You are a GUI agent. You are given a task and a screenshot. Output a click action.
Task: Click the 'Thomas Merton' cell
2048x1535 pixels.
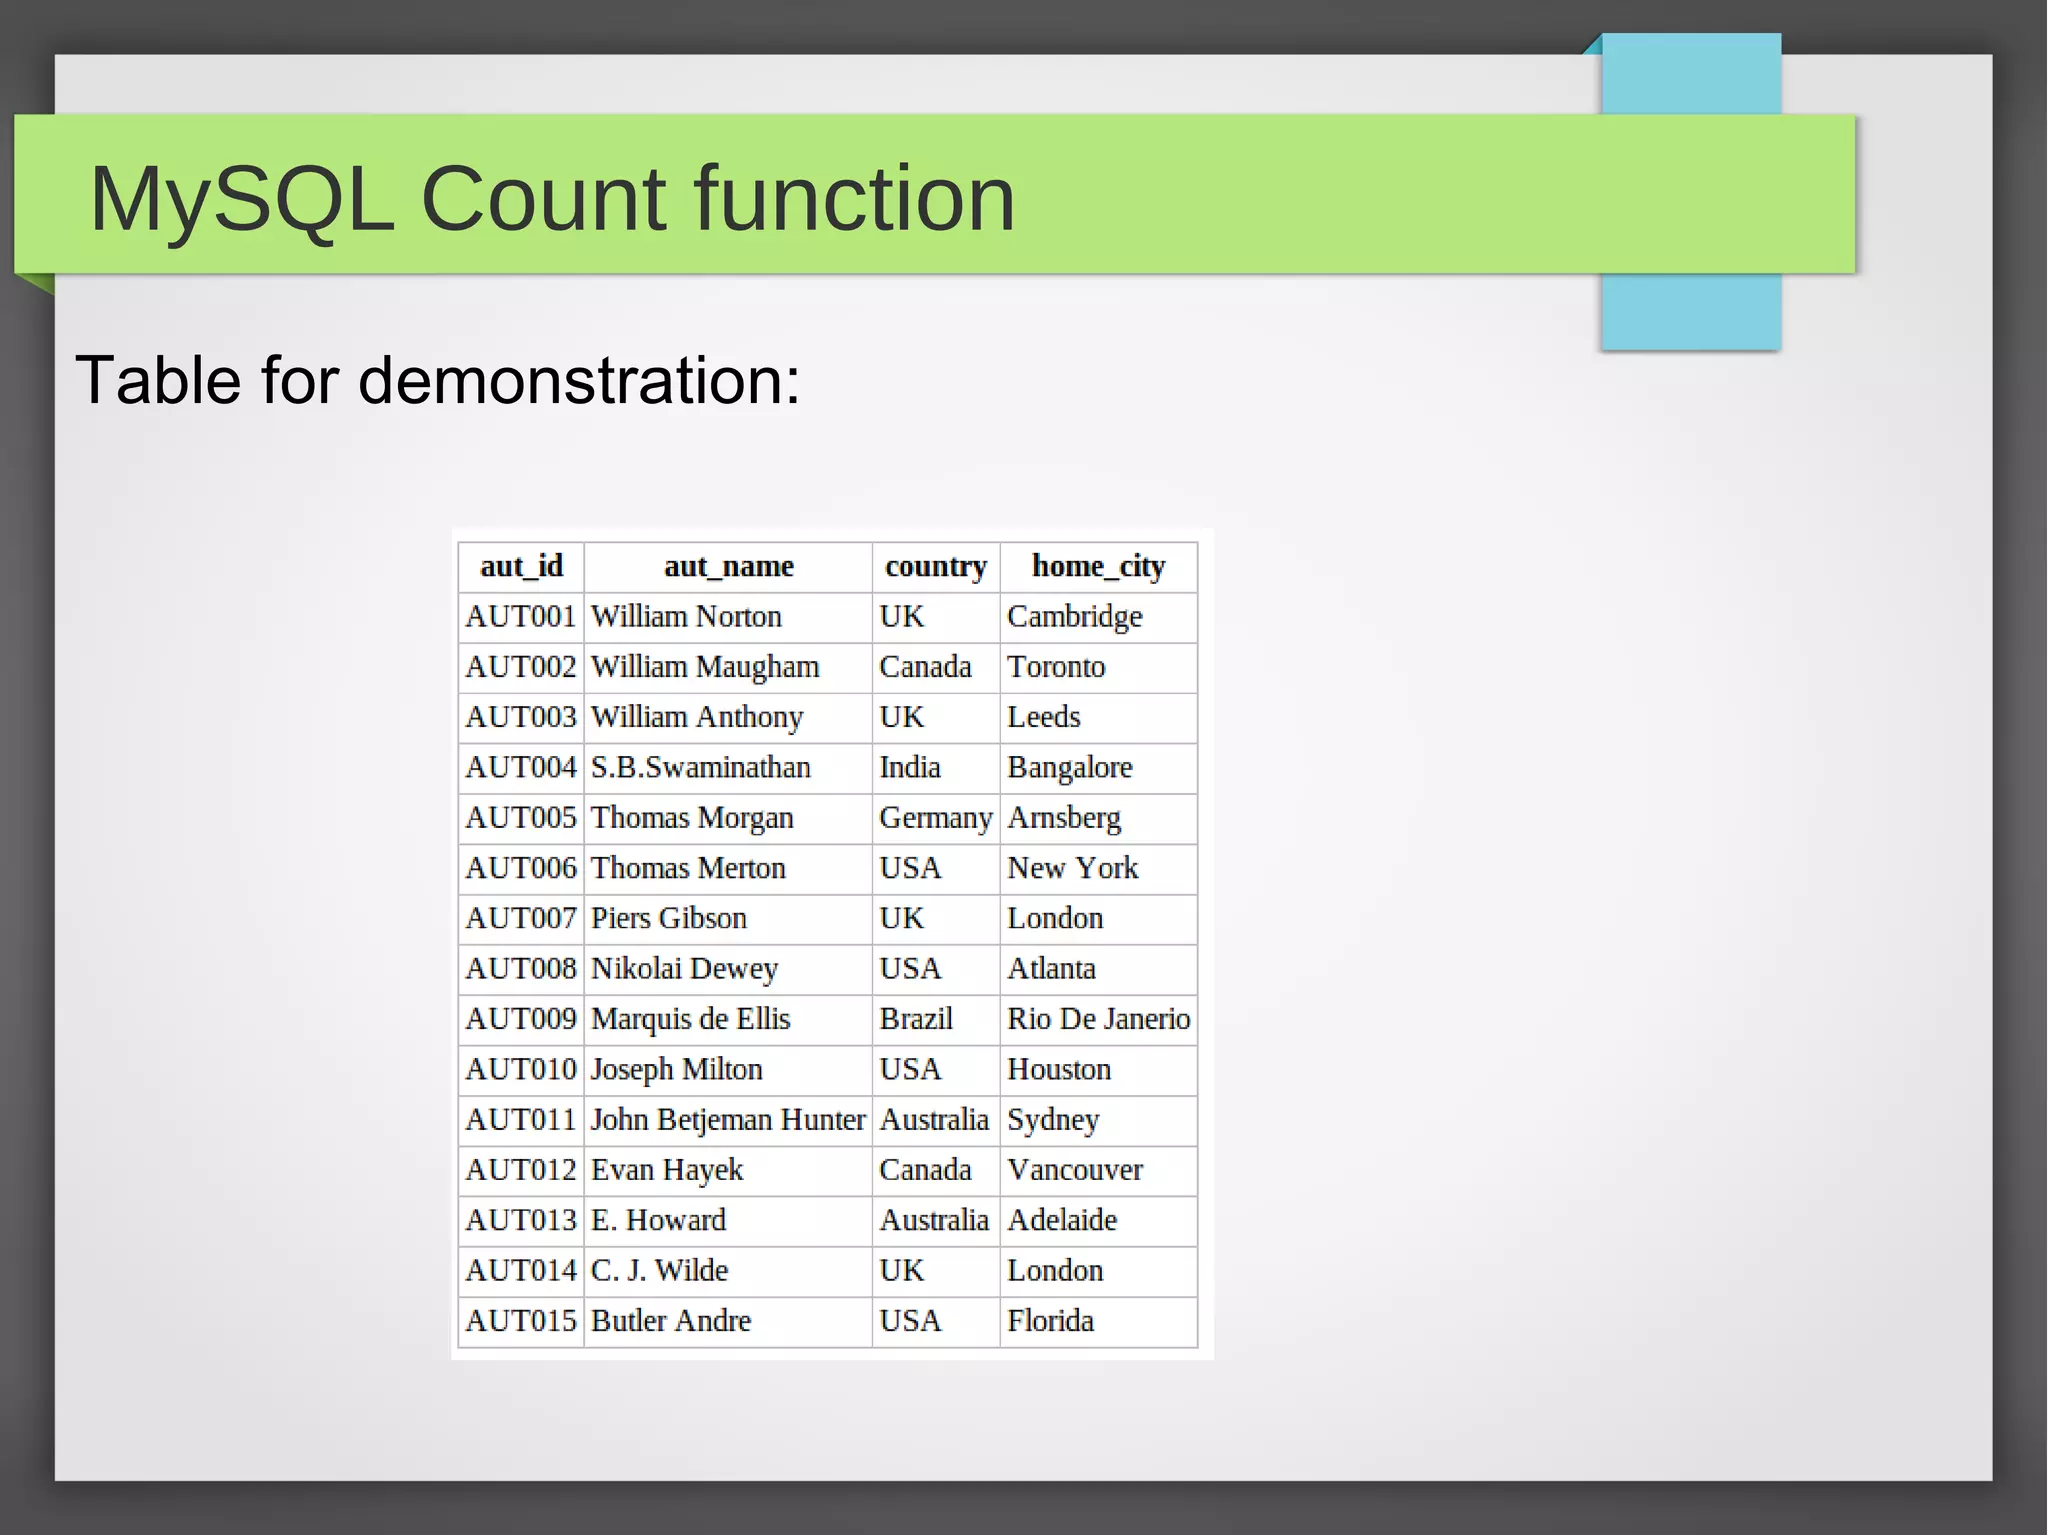pos(728,868)
